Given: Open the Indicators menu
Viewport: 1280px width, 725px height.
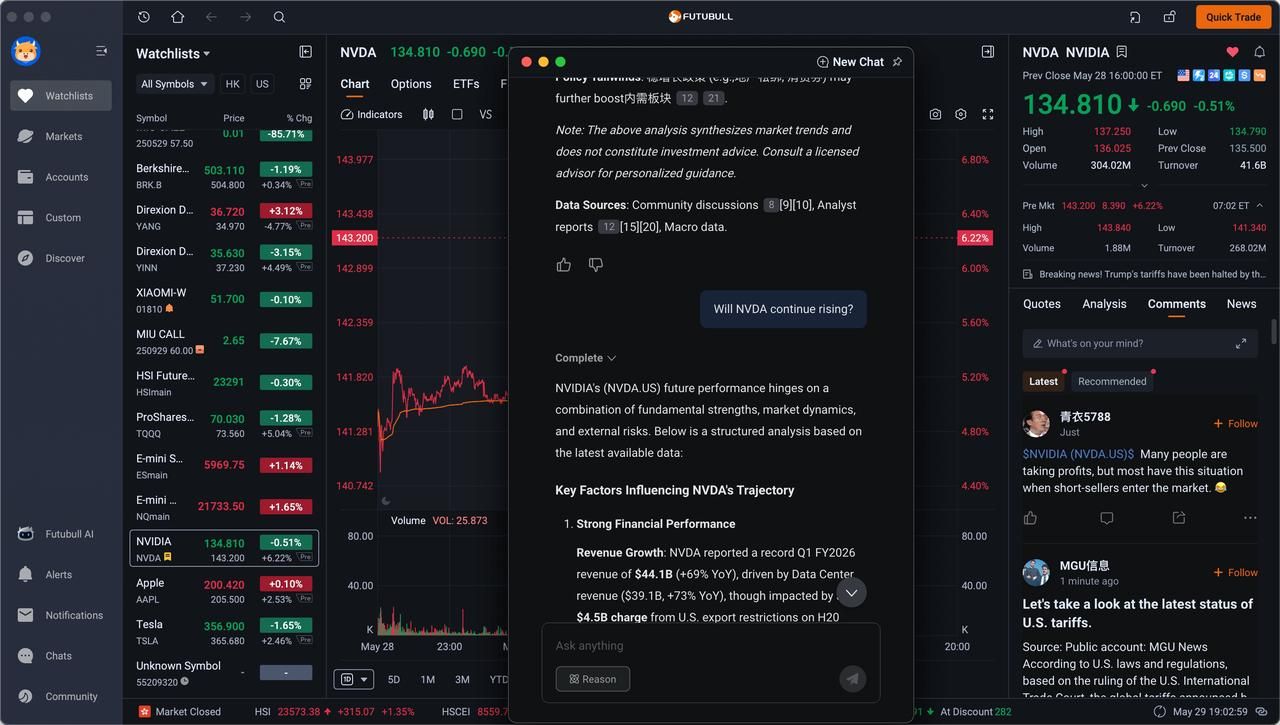Looking at the screenshot, I should tap(371, 114).
